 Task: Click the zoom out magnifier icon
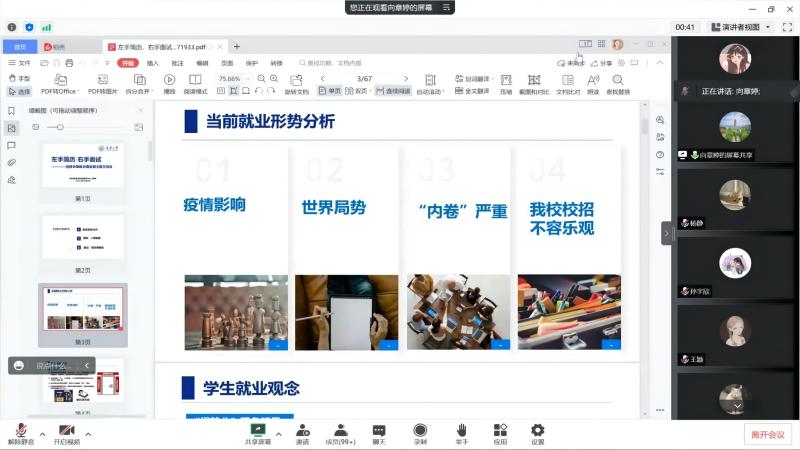click(x=261, y=79)
